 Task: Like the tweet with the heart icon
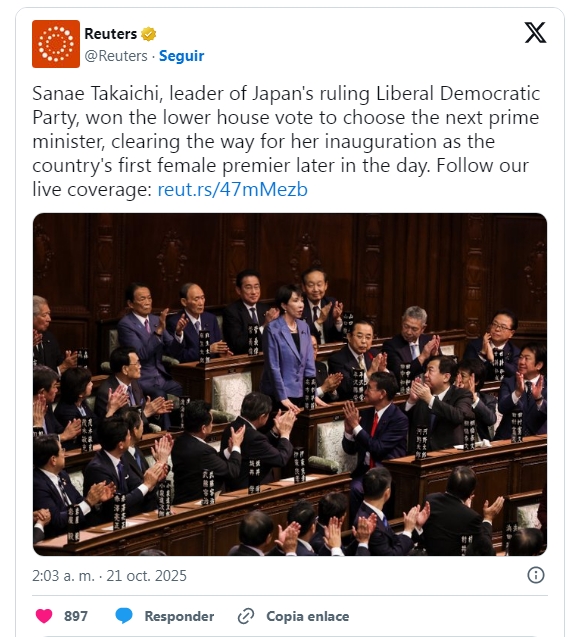[x=44, y=616]
